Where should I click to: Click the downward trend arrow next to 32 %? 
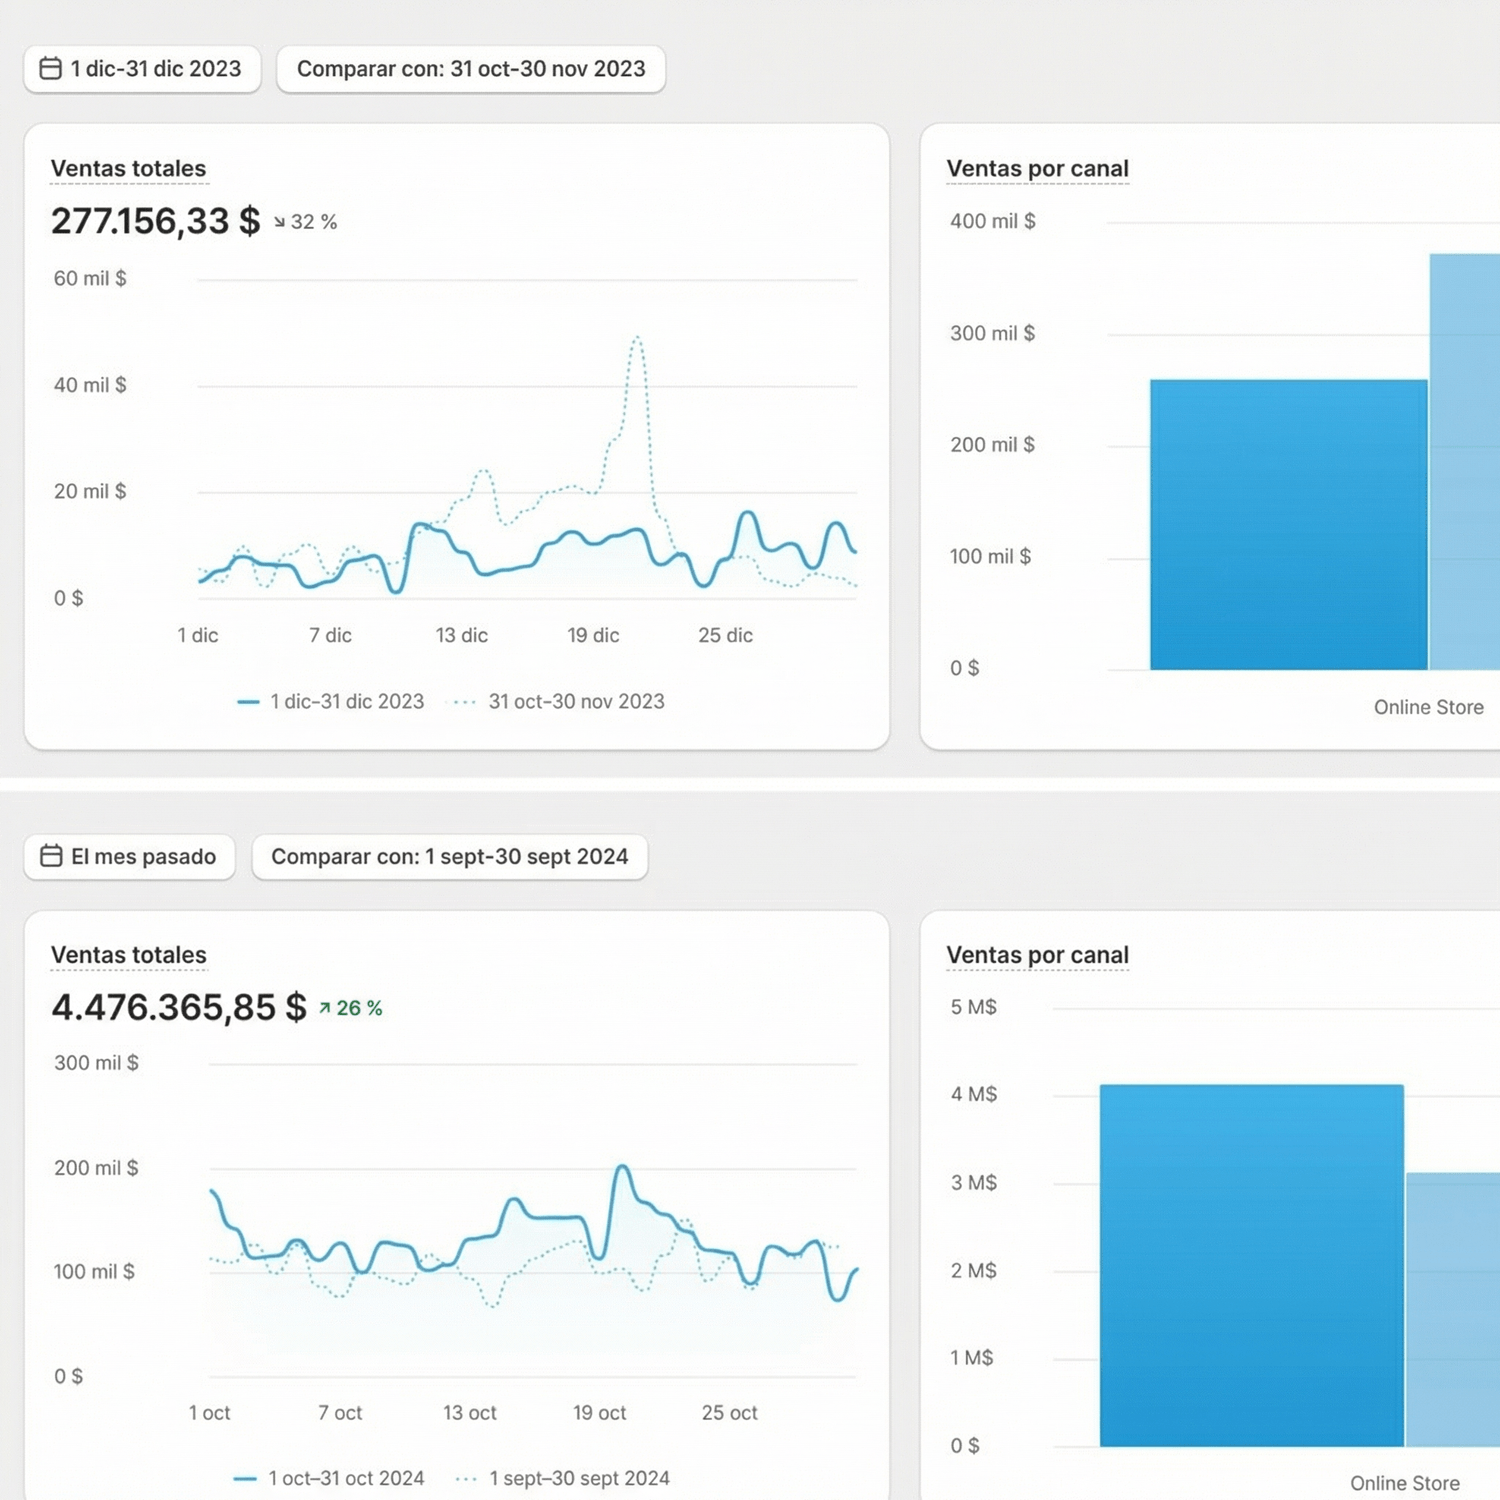click(279, 222)
